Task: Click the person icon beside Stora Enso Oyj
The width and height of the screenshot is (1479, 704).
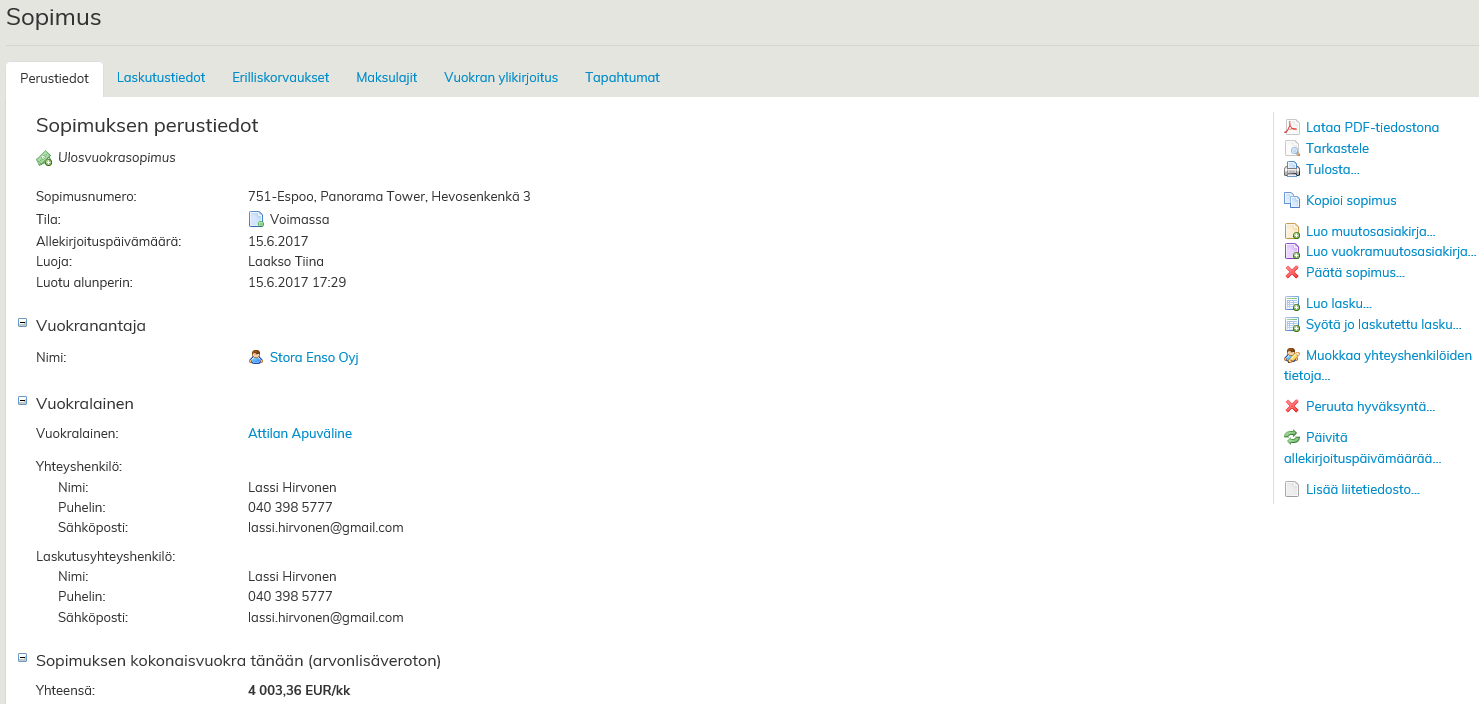Action: 256,357
